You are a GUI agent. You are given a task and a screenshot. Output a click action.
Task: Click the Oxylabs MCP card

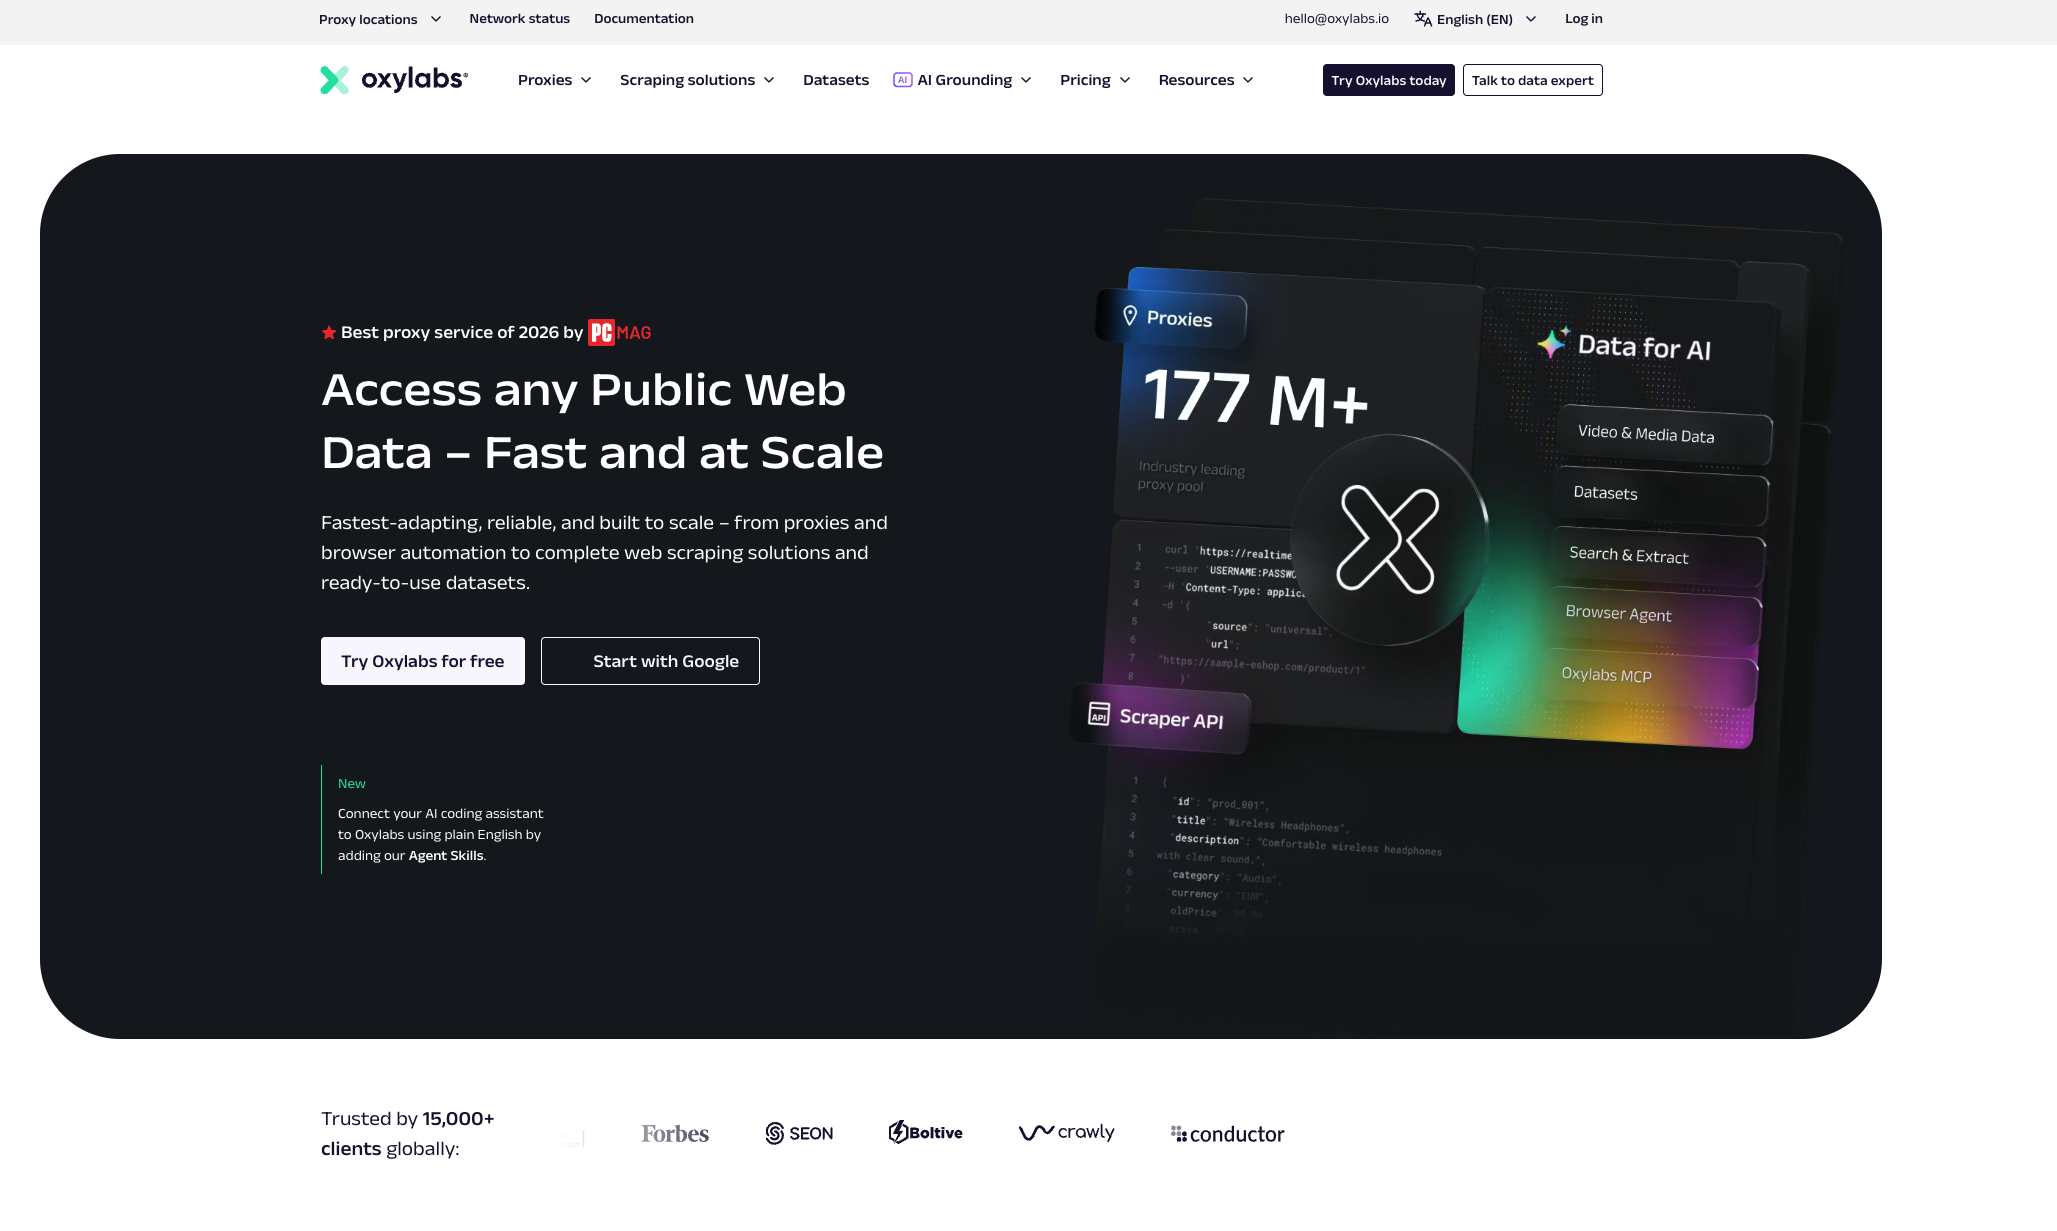coord(1652,677)
